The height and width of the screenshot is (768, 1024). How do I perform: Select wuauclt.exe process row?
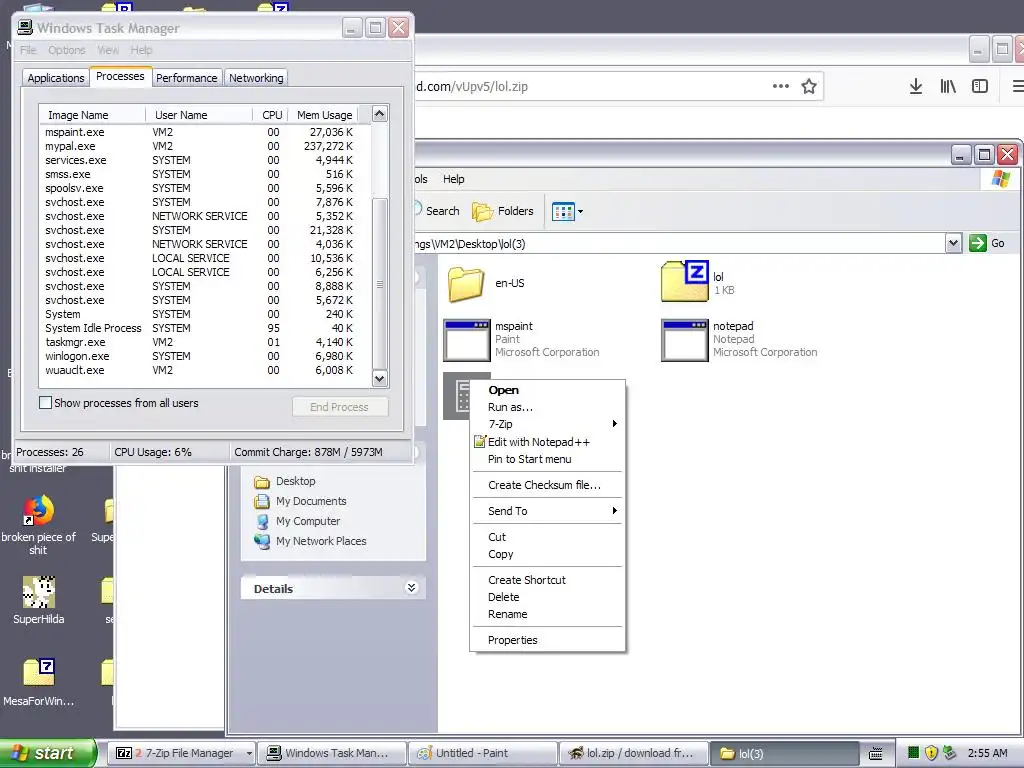pyautogui.click(x=204, y=370)
